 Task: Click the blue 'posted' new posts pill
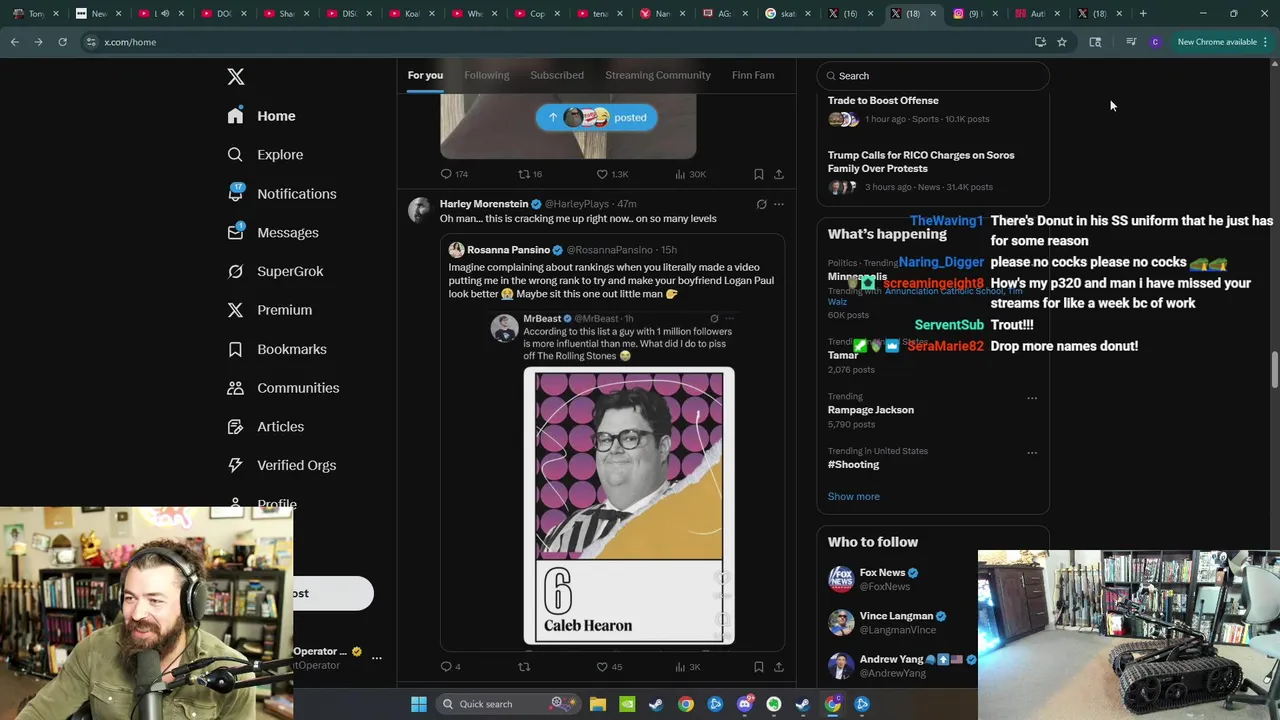pyautogui.click(x=596, y=117)
